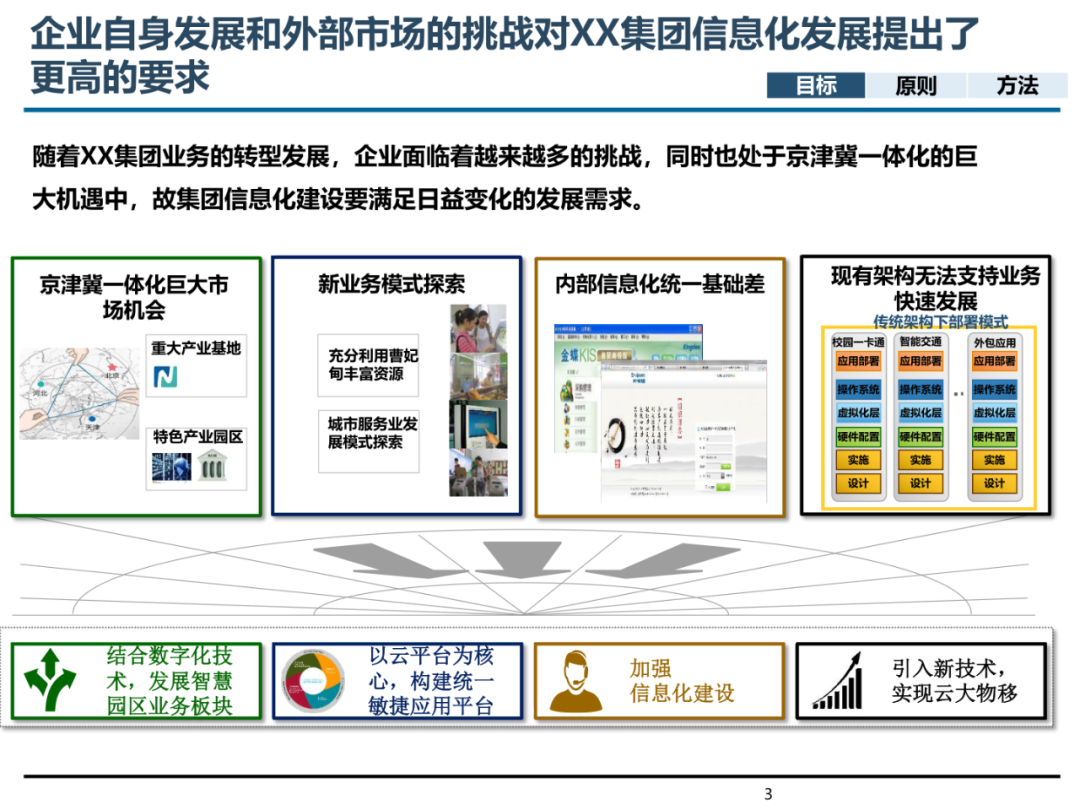Click the 加强信息化建设 card
Screen dimensions: 1080x810
pos(659,681)
